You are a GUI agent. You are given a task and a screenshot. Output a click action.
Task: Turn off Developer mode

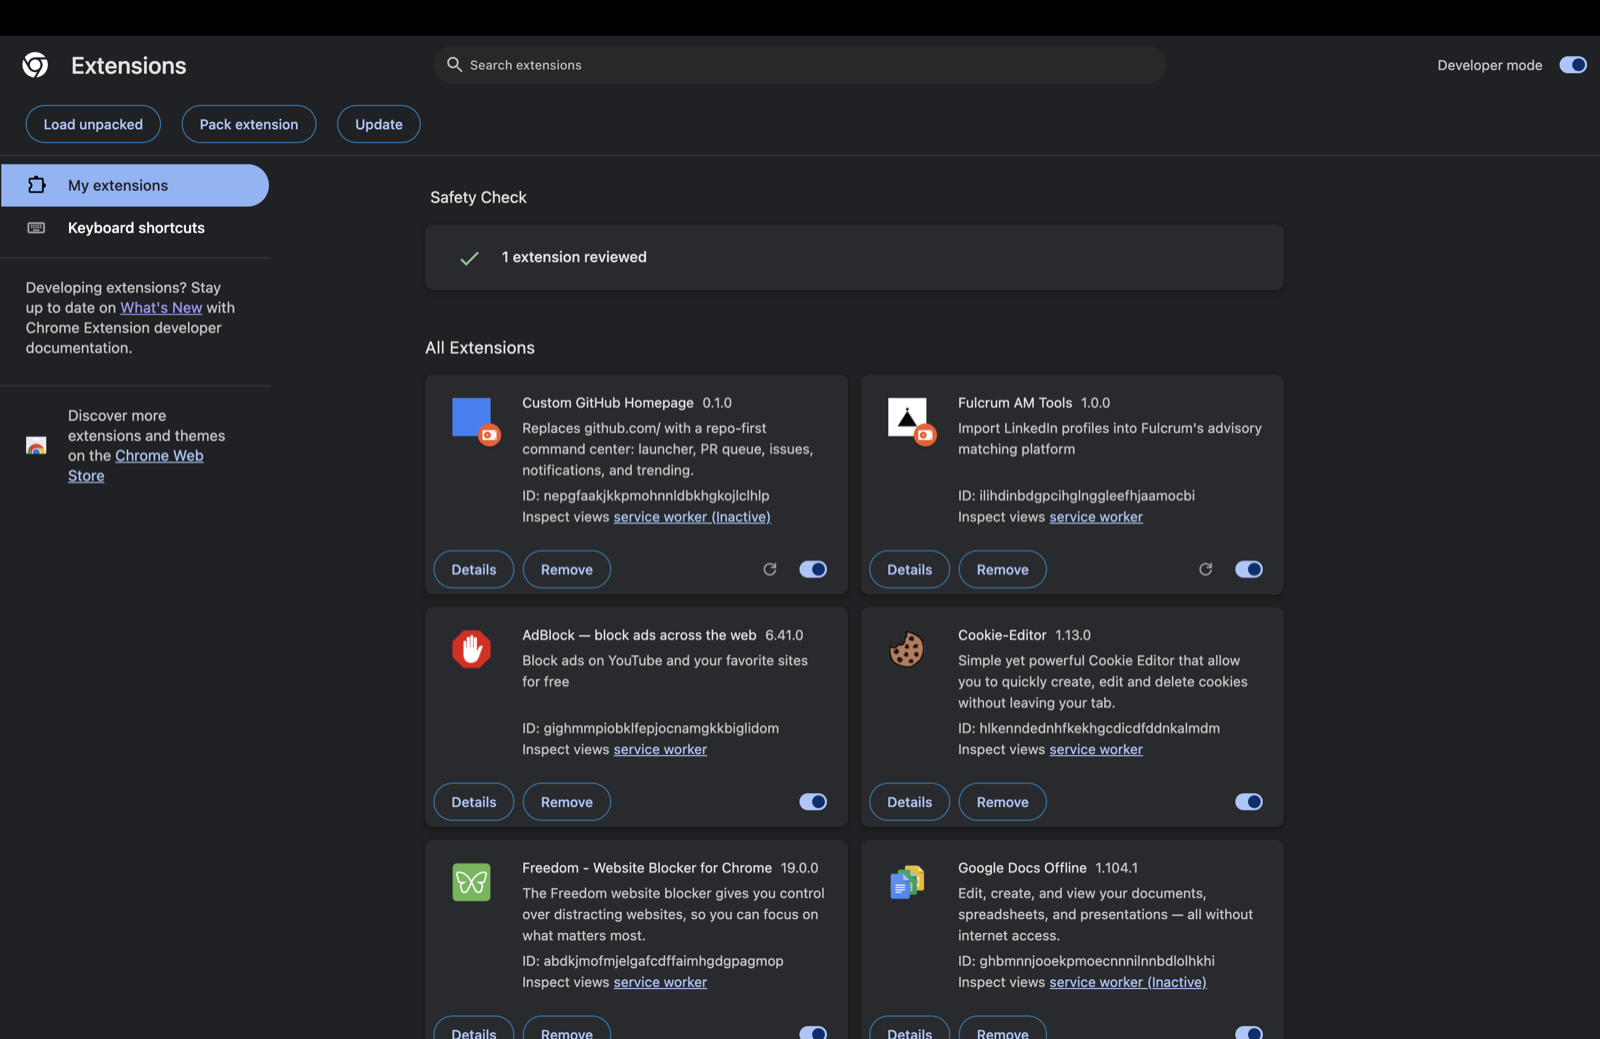[x=1573, y=65]
